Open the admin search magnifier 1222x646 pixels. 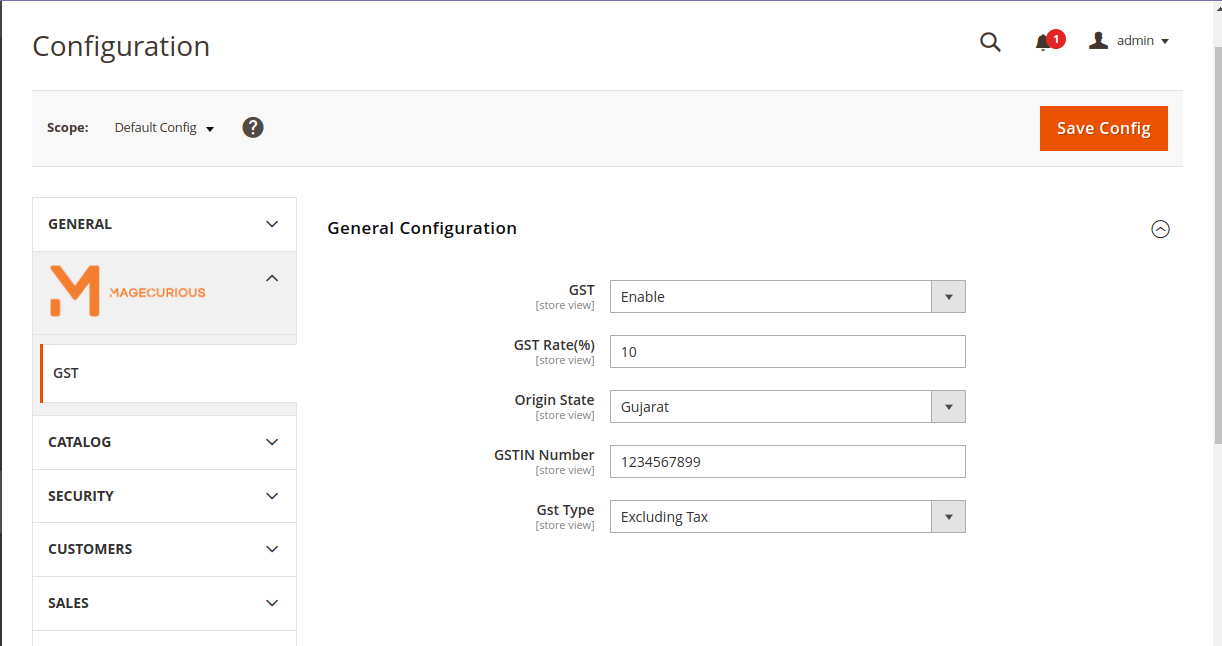point(990,42)
